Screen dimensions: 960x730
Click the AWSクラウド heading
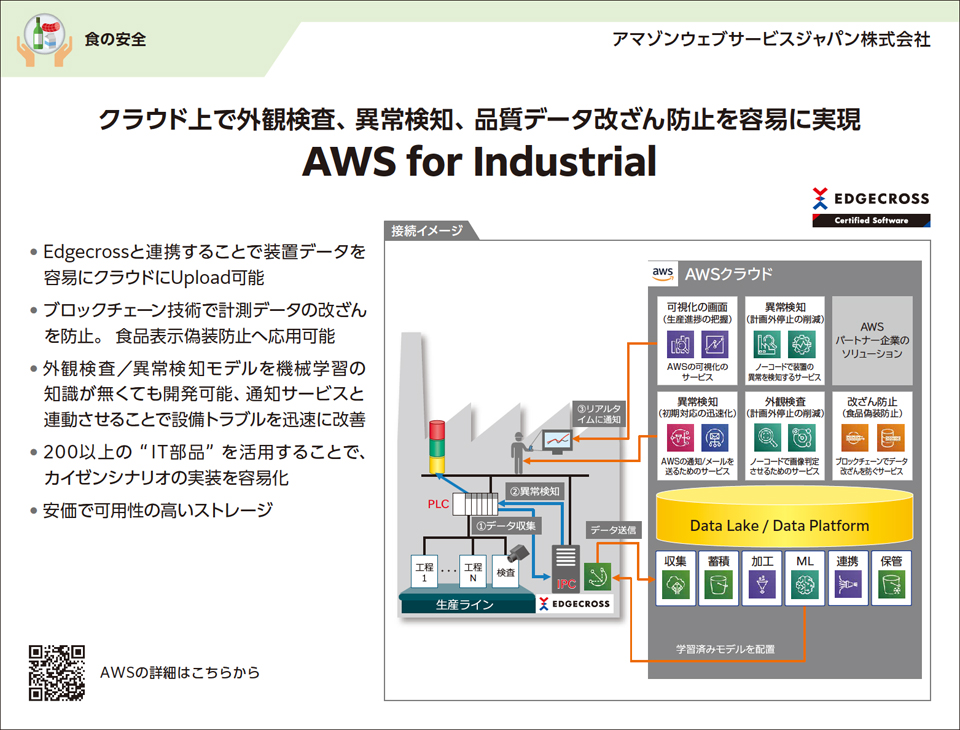pos(729,274)
